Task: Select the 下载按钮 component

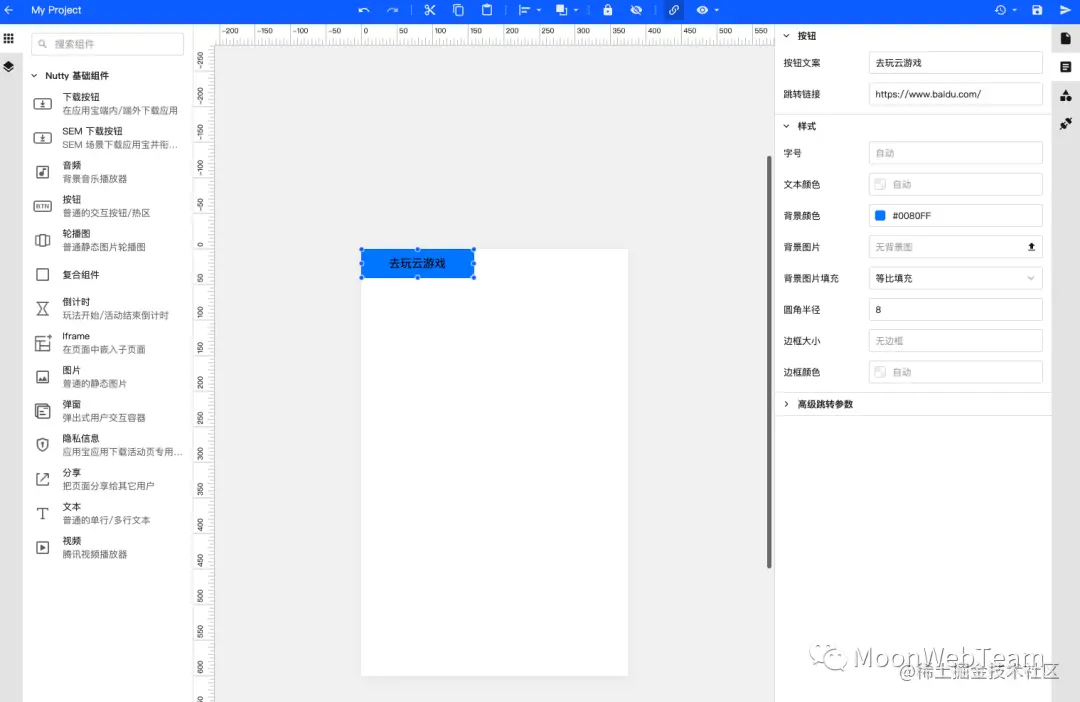Action: 107,103
